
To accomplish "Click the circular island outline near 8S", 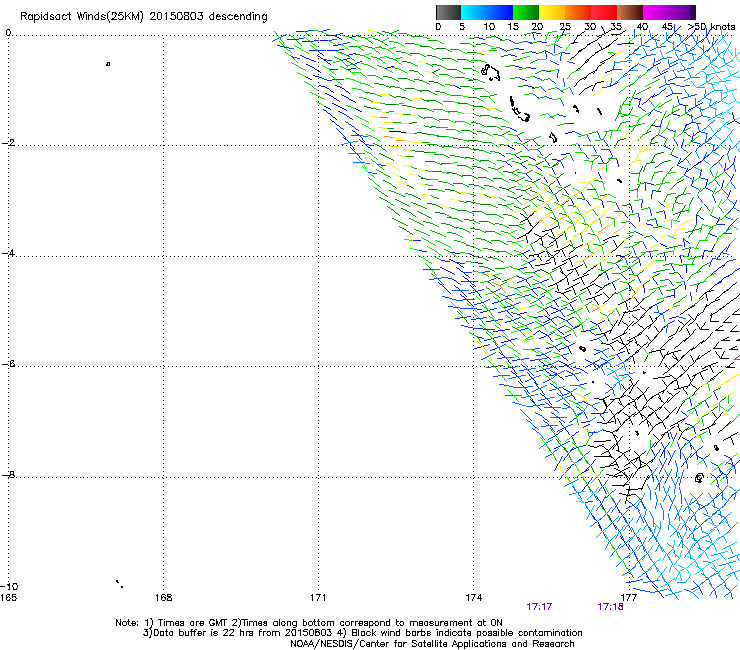I will pos(699,478).
